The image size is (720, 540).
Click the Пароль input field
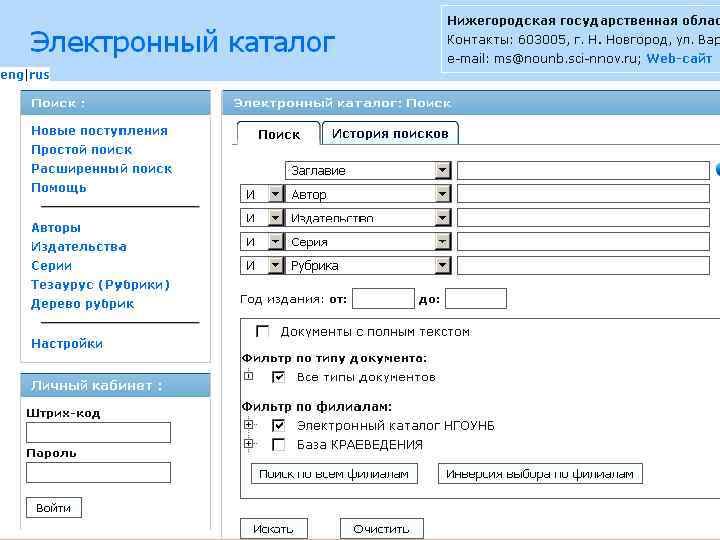tap(98, 472)
